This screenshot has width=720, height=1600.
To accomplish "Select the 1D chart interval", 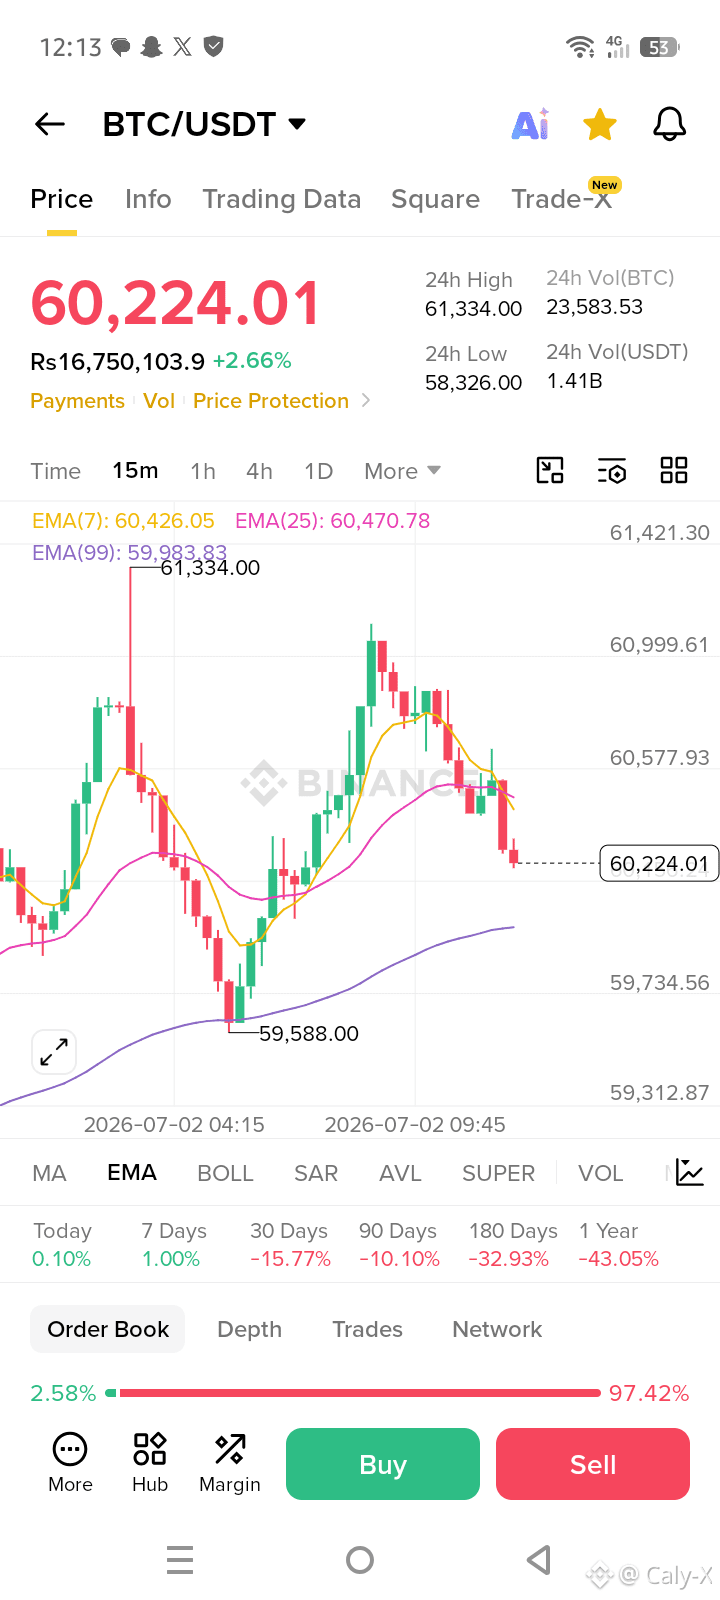I will (319, 471).
